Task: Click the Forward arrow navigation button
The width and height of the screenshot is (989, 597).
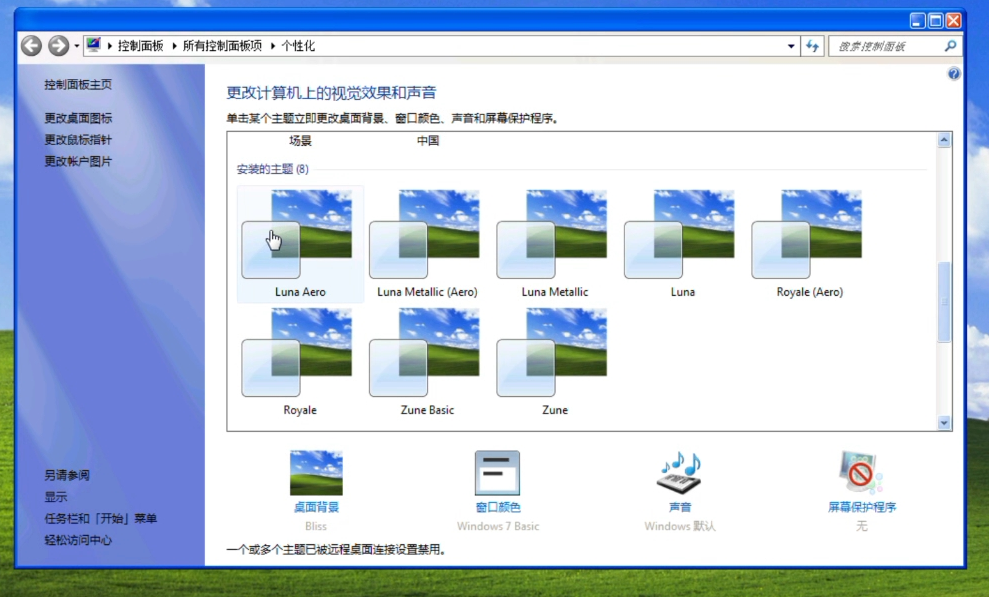Action: 59,45
